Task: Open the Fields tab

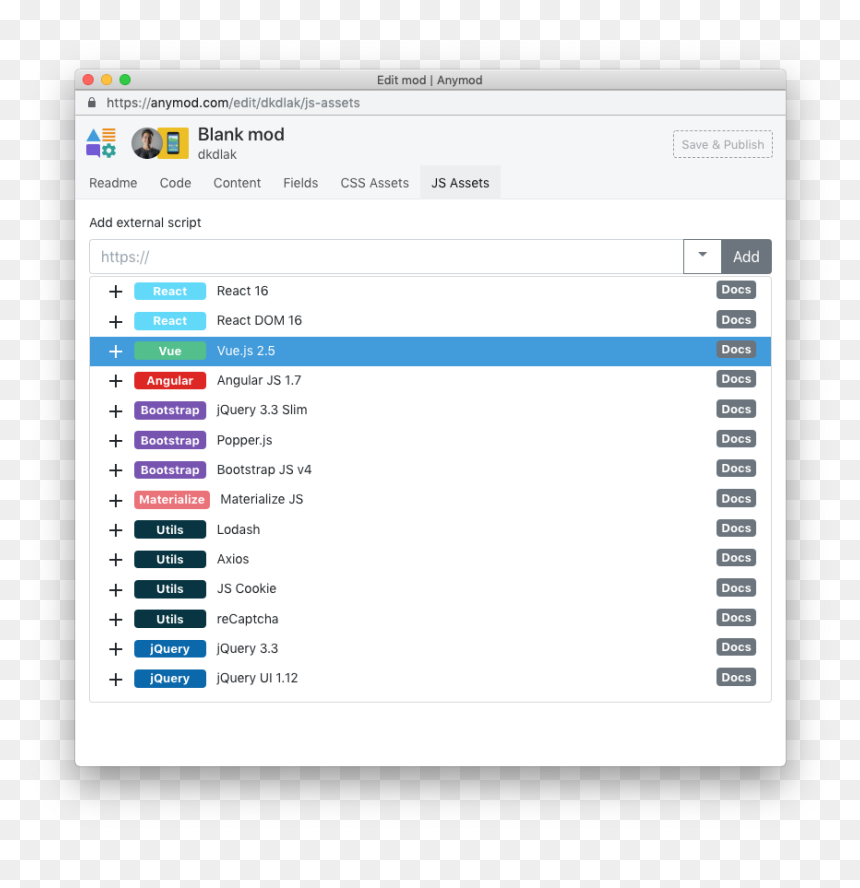Action: coord(301,183)
